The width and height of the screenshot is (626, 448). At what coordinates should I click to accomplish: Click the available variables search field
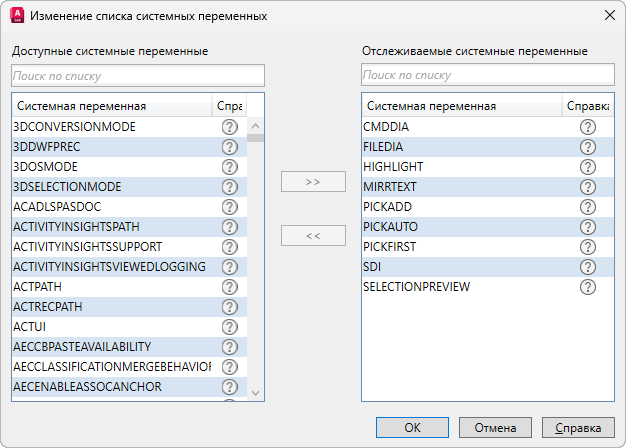click(x=138, y=76)
